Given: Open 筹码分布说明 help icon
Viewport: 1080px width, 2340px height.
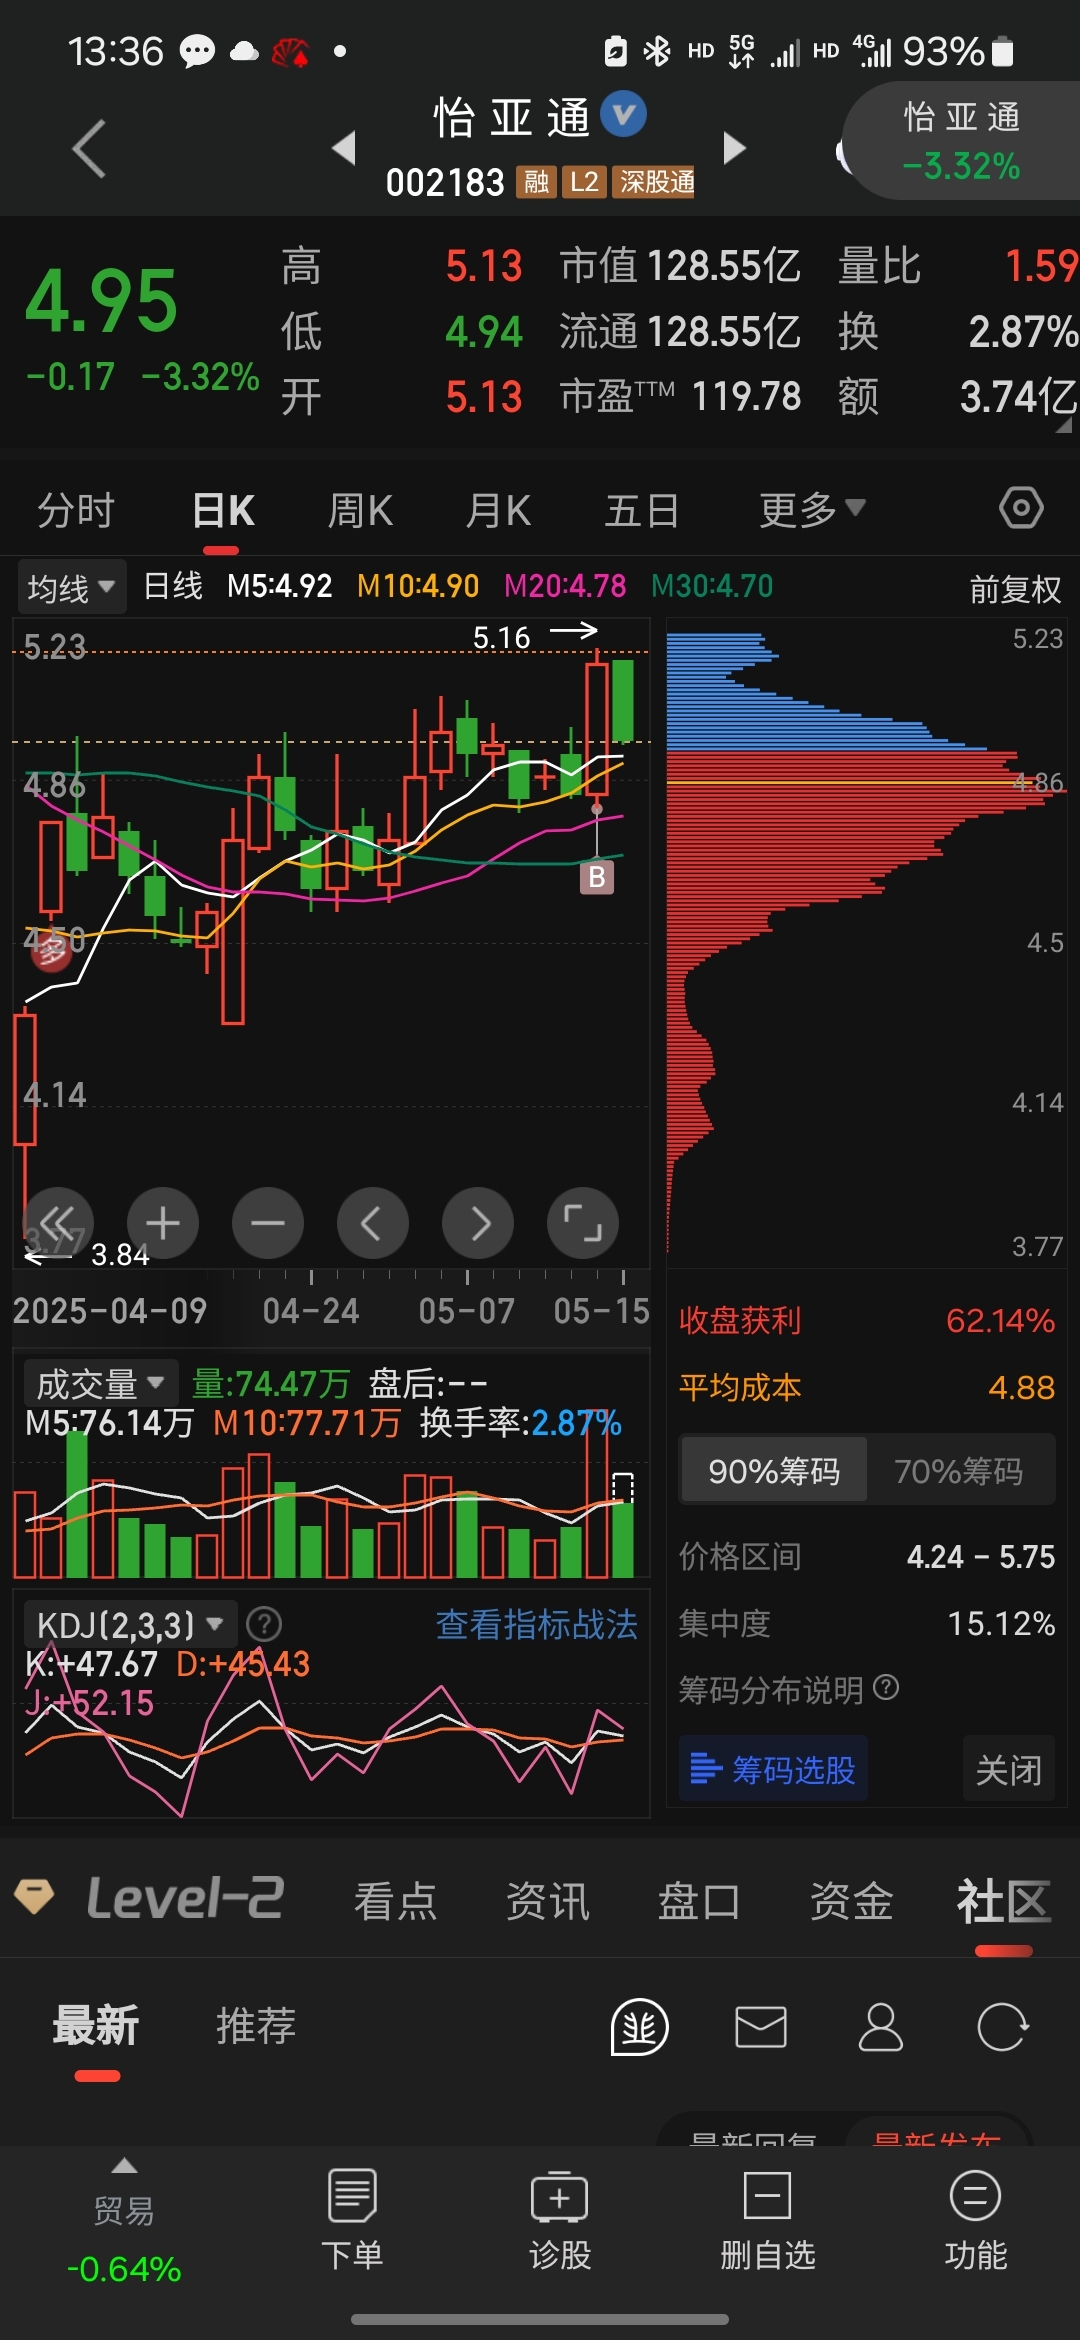Looking at the screenshot, I should point(886,1688).
